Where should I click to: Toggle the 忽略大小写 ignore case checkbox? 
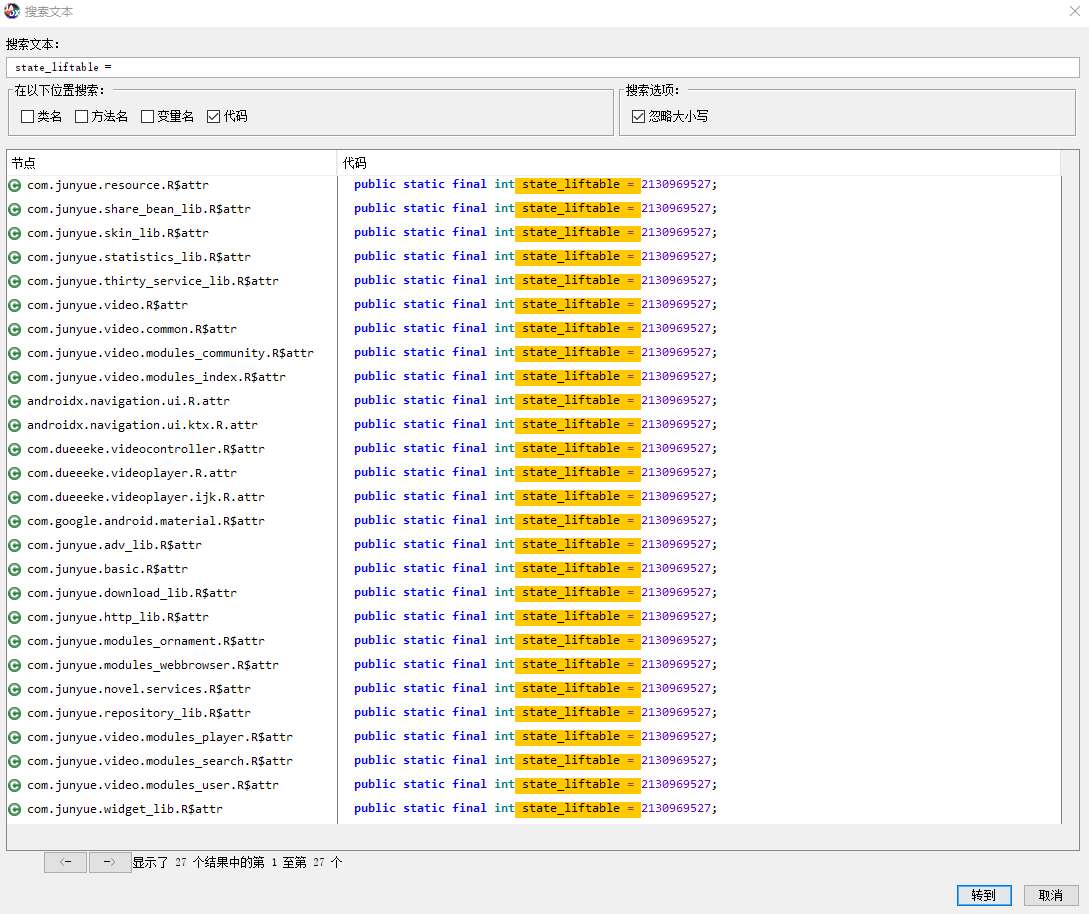[639, 117]
